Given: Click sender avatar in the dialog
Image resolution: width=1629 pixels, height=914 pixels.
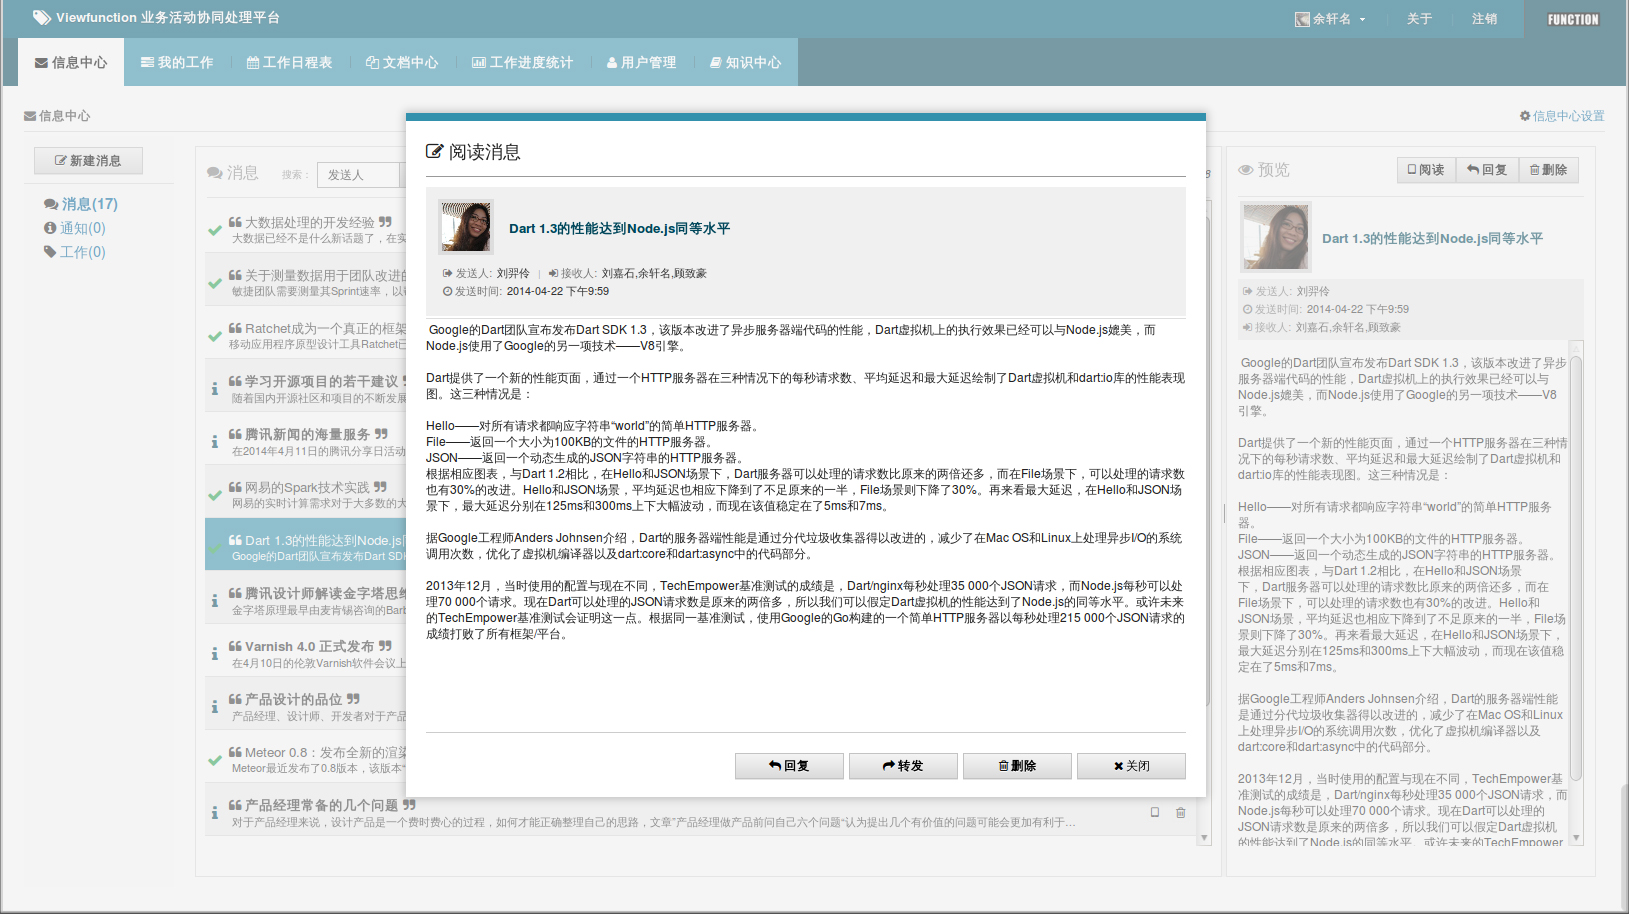Looking at the screenshot, I should point(466,226).
